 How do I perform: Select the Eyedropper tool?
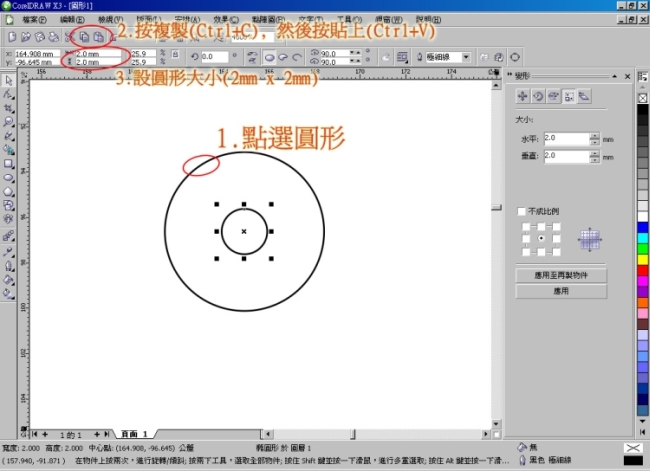(8, 251)
